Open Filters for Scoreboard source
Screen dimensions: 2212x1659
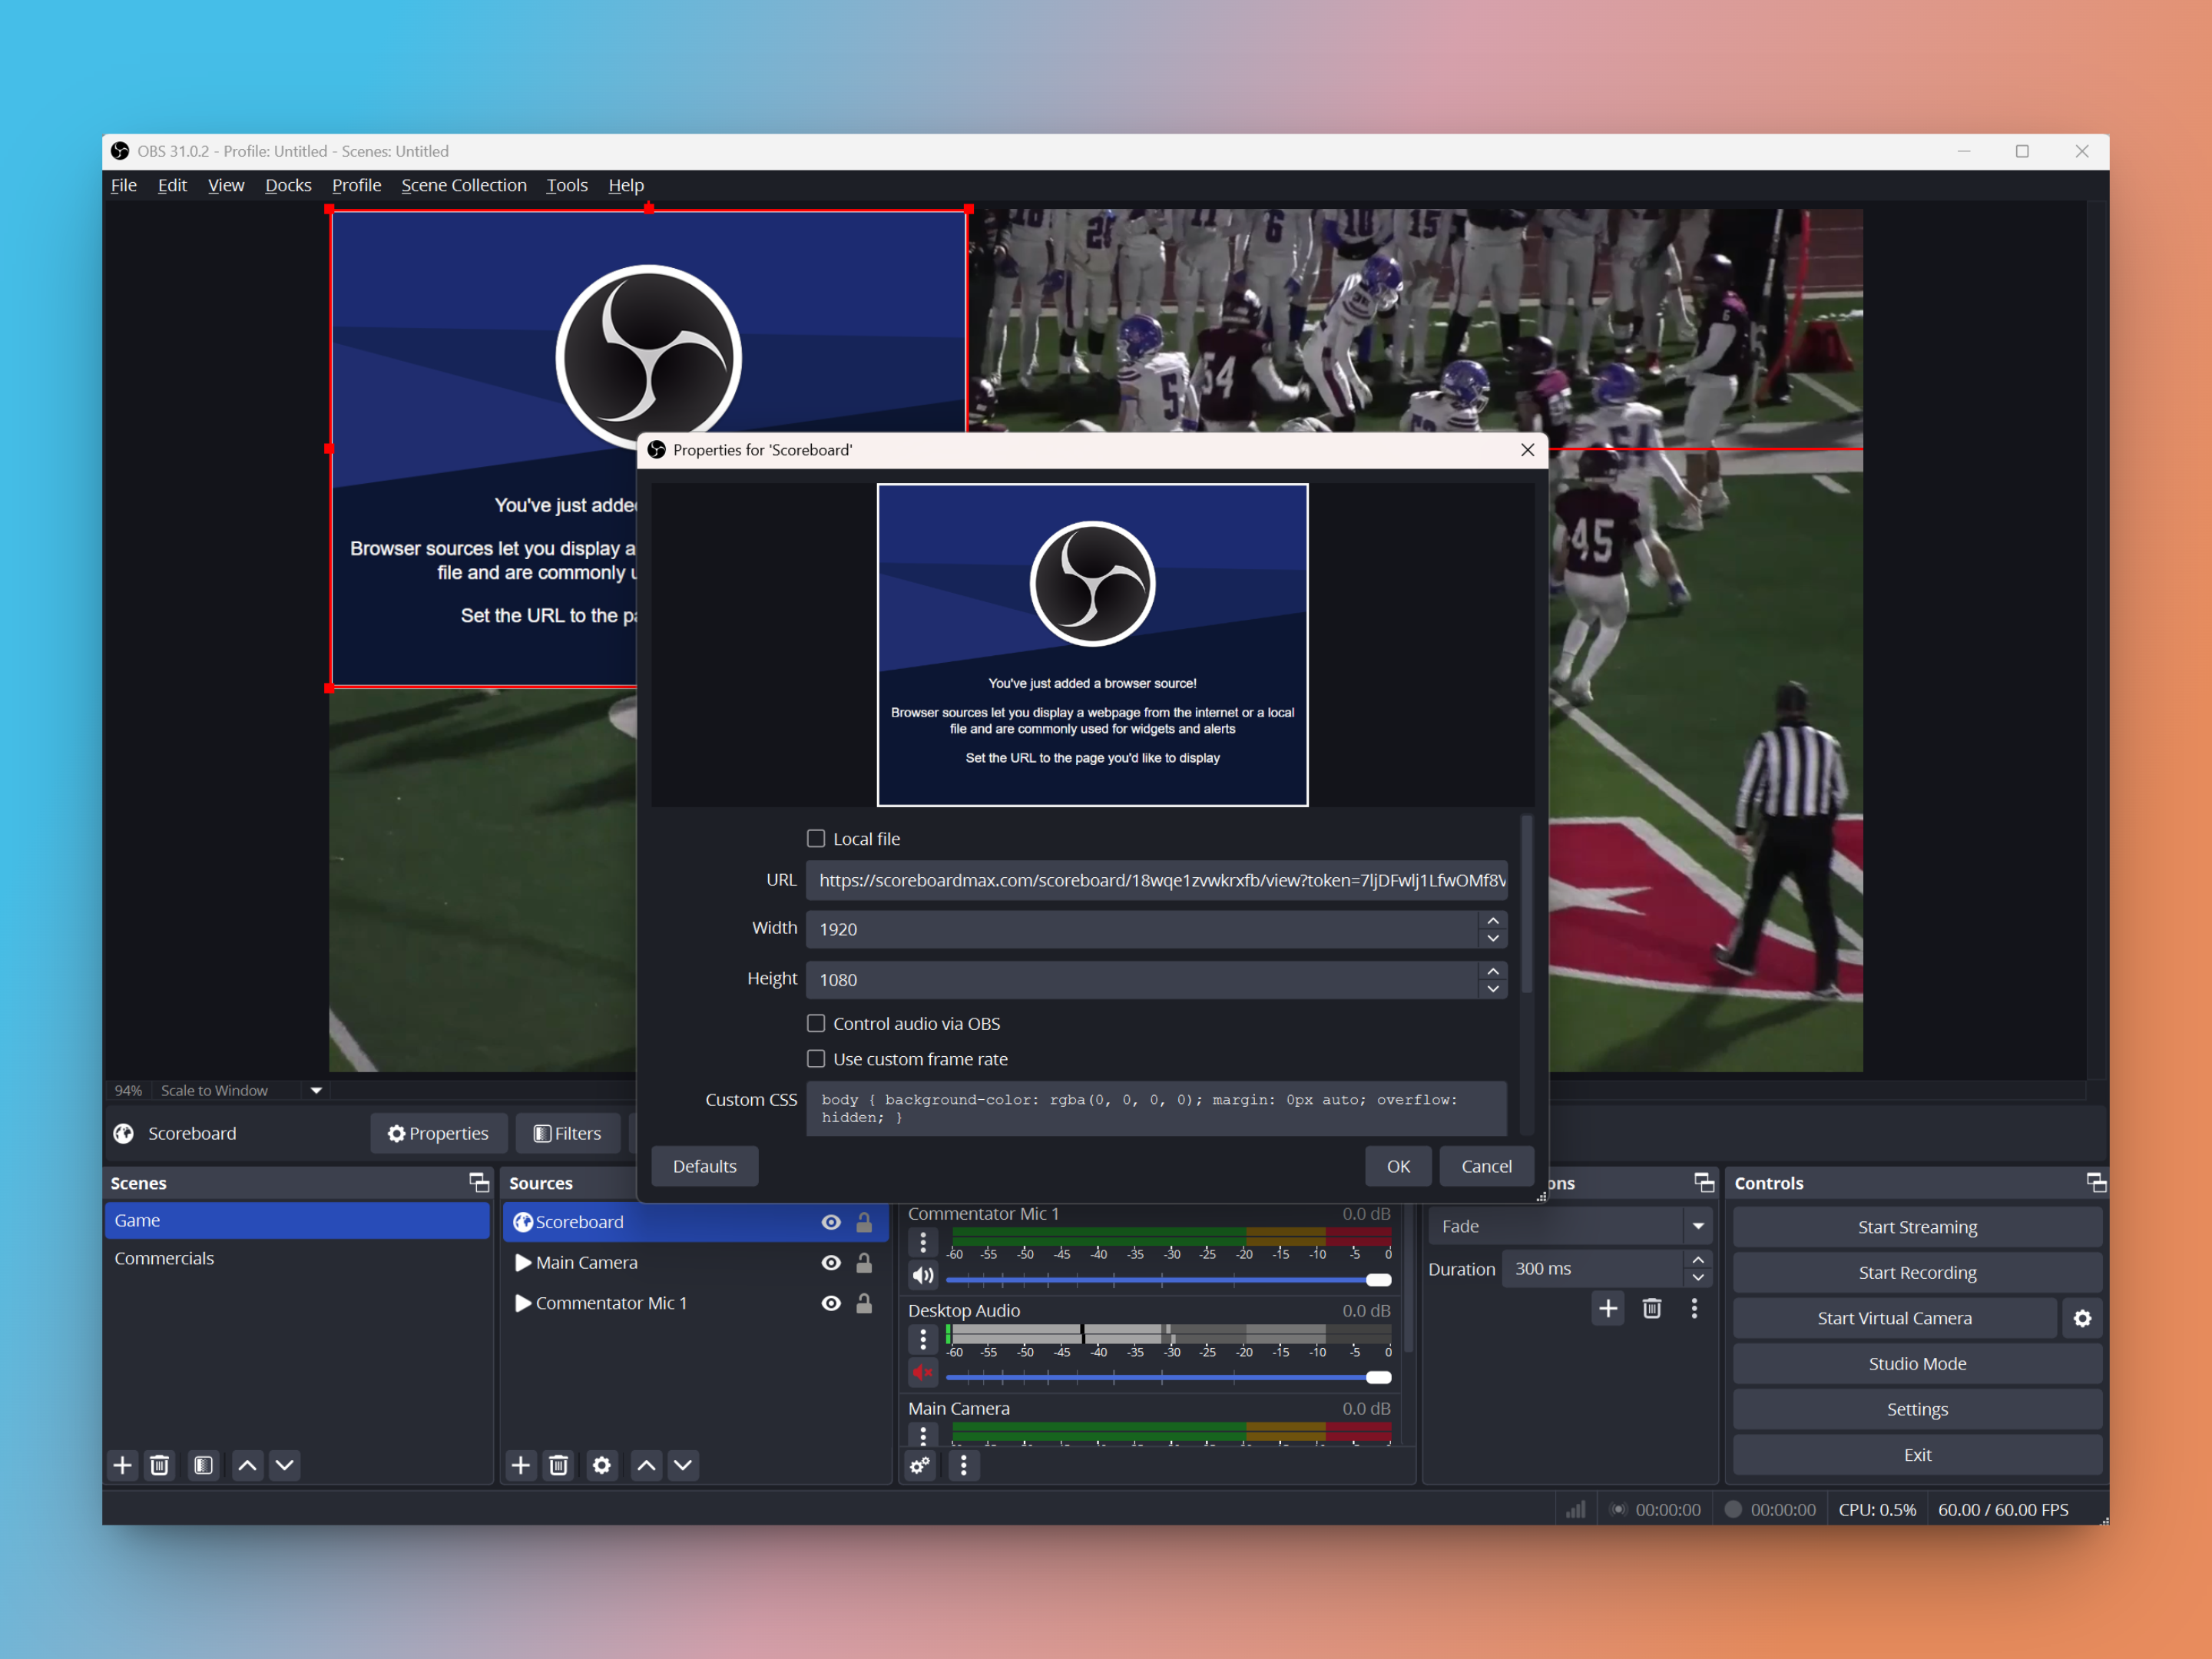(x=568, y=1133)
